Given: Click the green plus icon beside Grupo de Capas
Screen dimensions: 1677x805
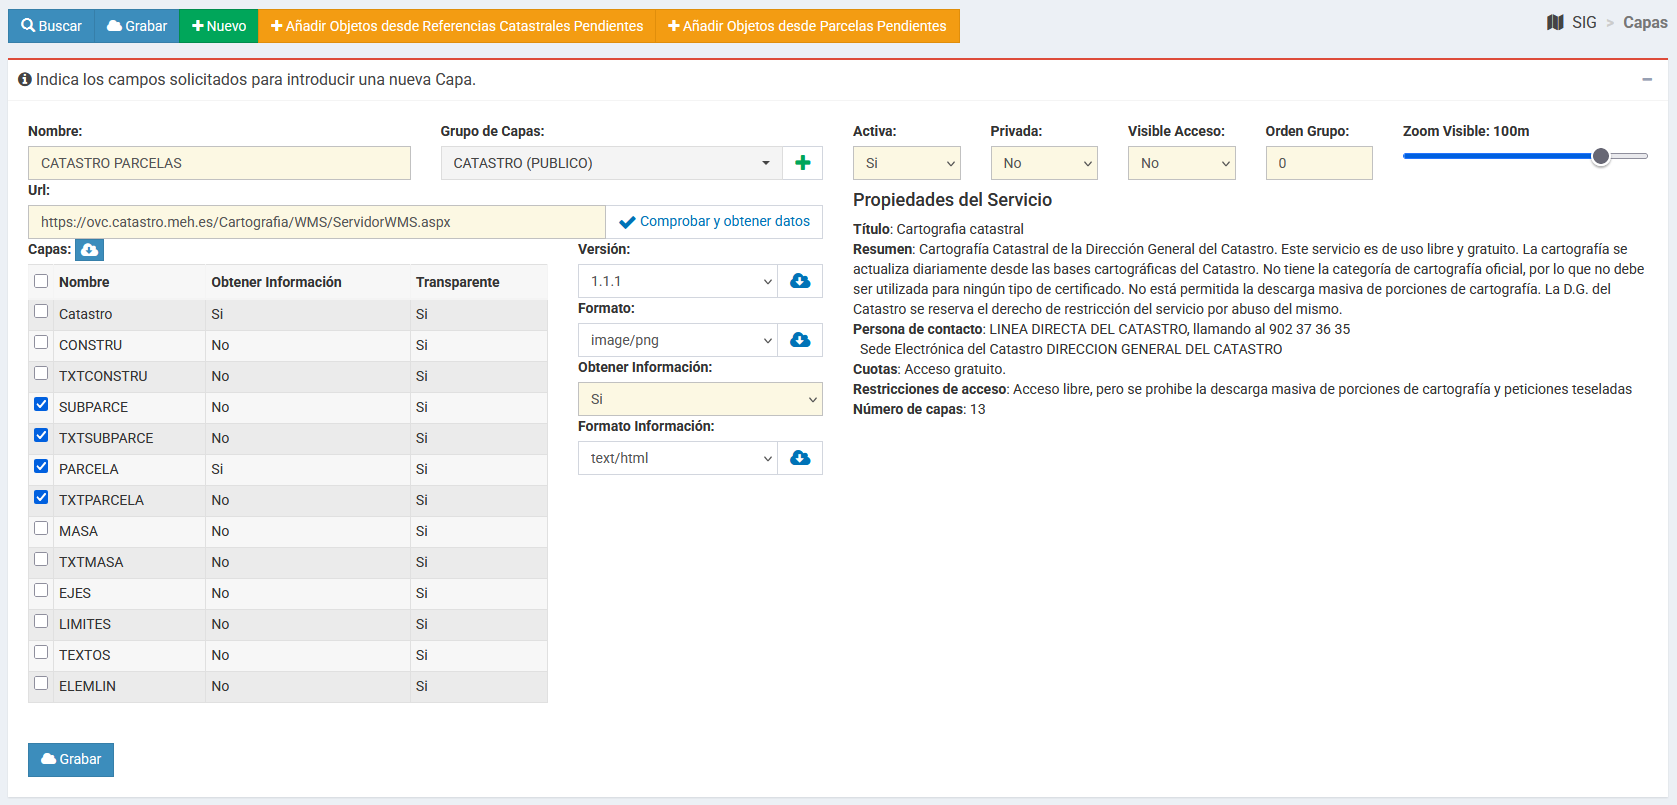Looking at the screenshot, I should click(x=802, y=163).
